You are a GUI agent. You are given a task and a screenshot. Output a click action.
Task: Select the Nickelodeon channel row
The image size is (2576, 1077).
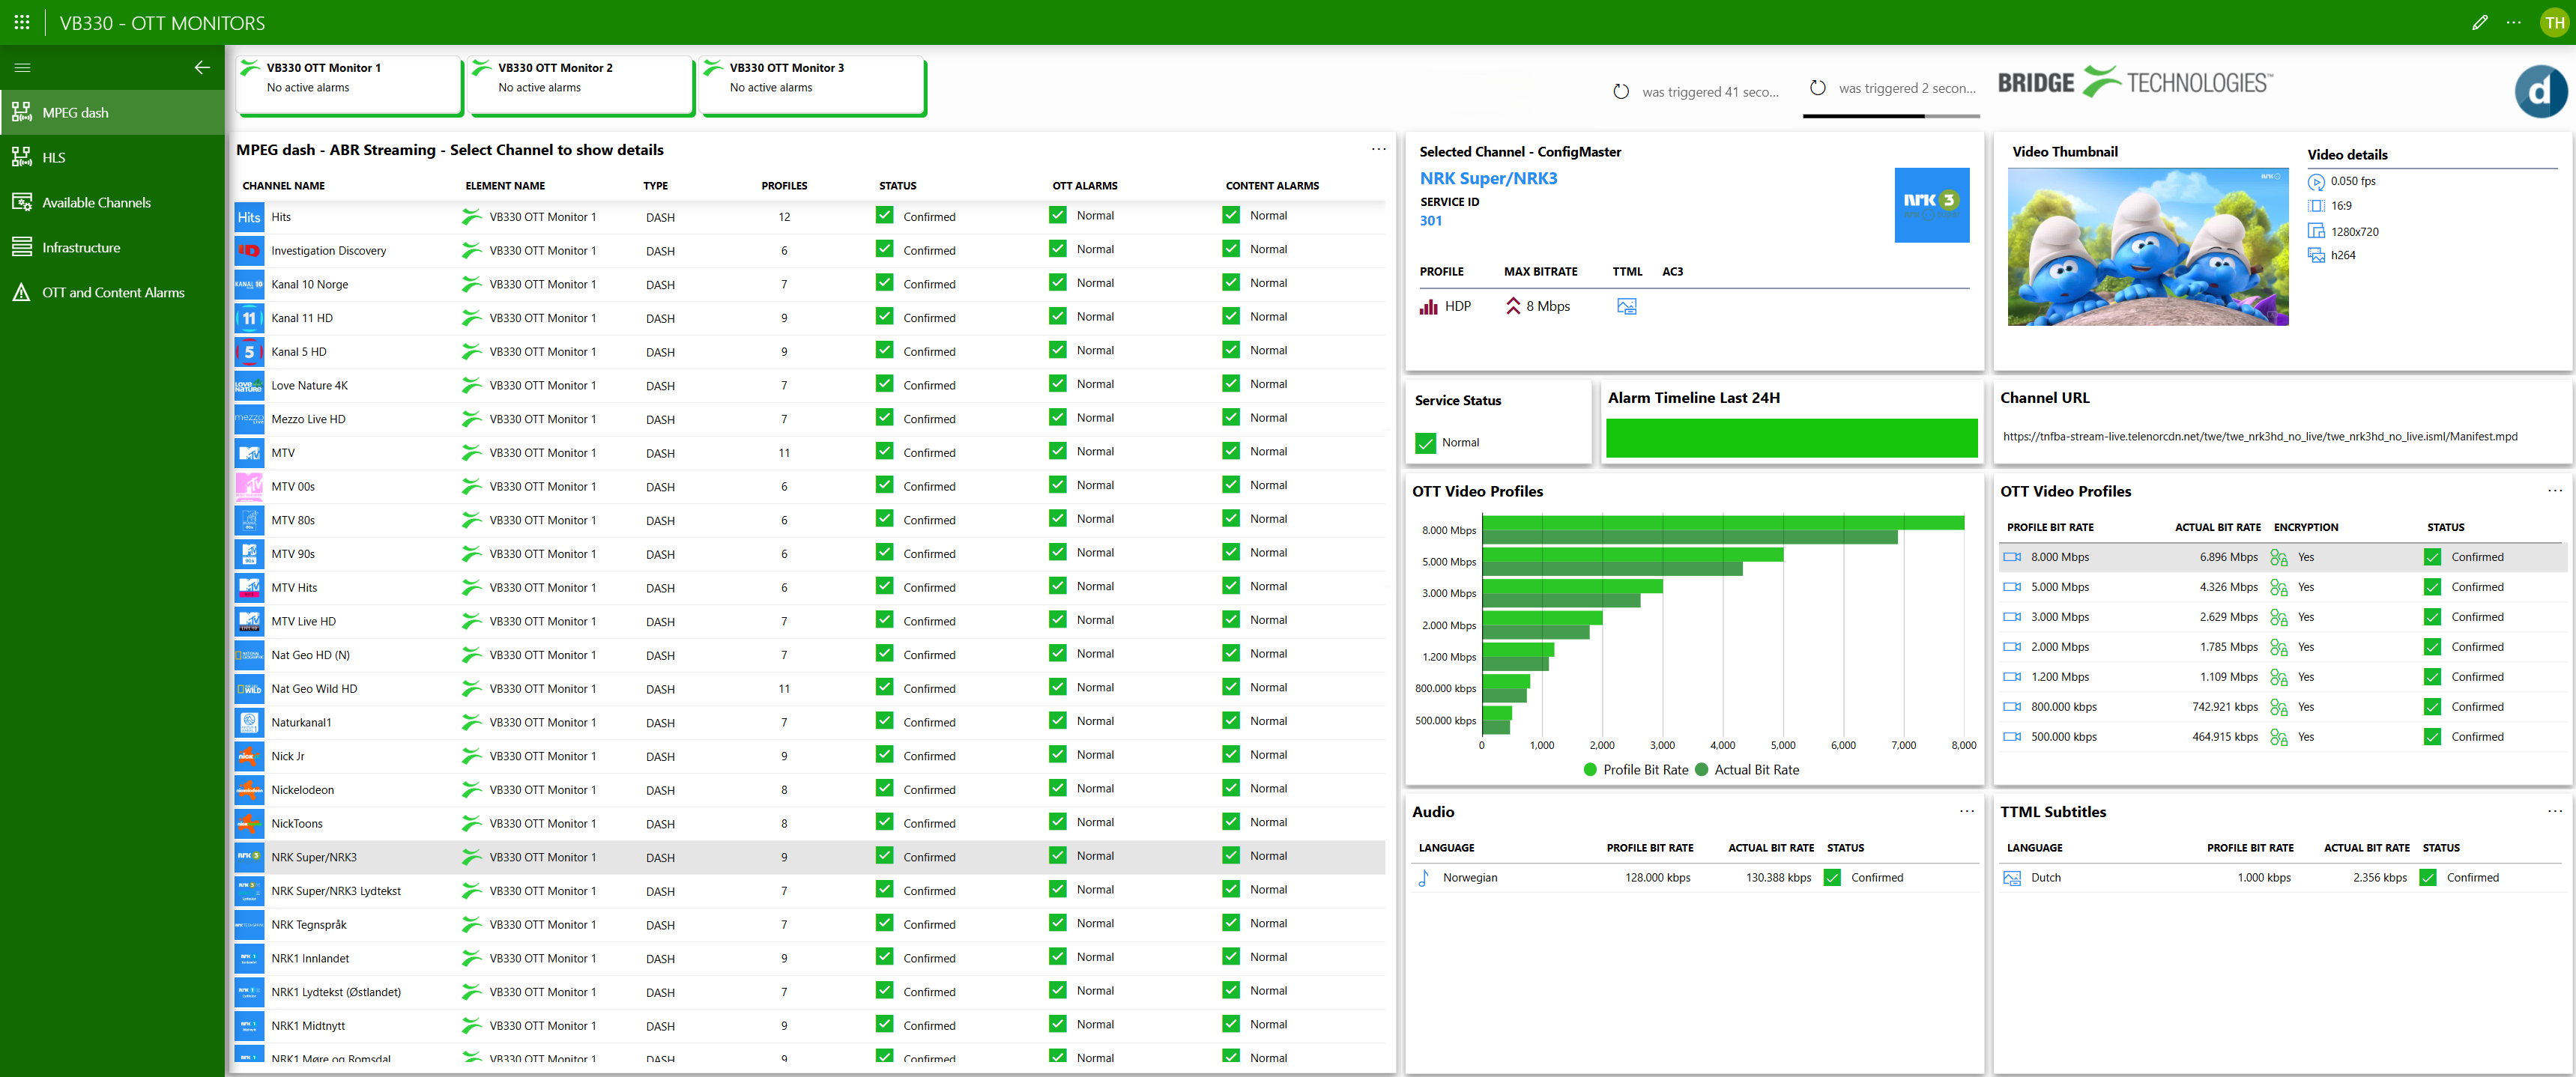809,790
